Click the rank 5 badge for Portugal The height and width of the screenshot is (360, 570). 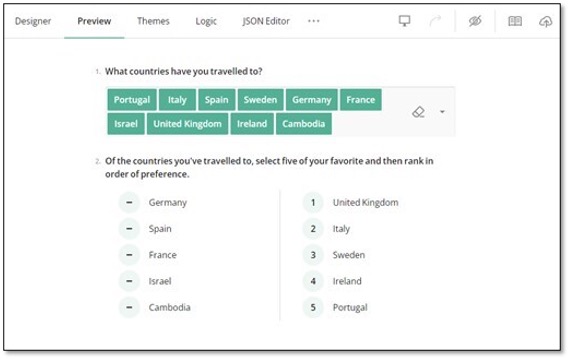(313, 307)
